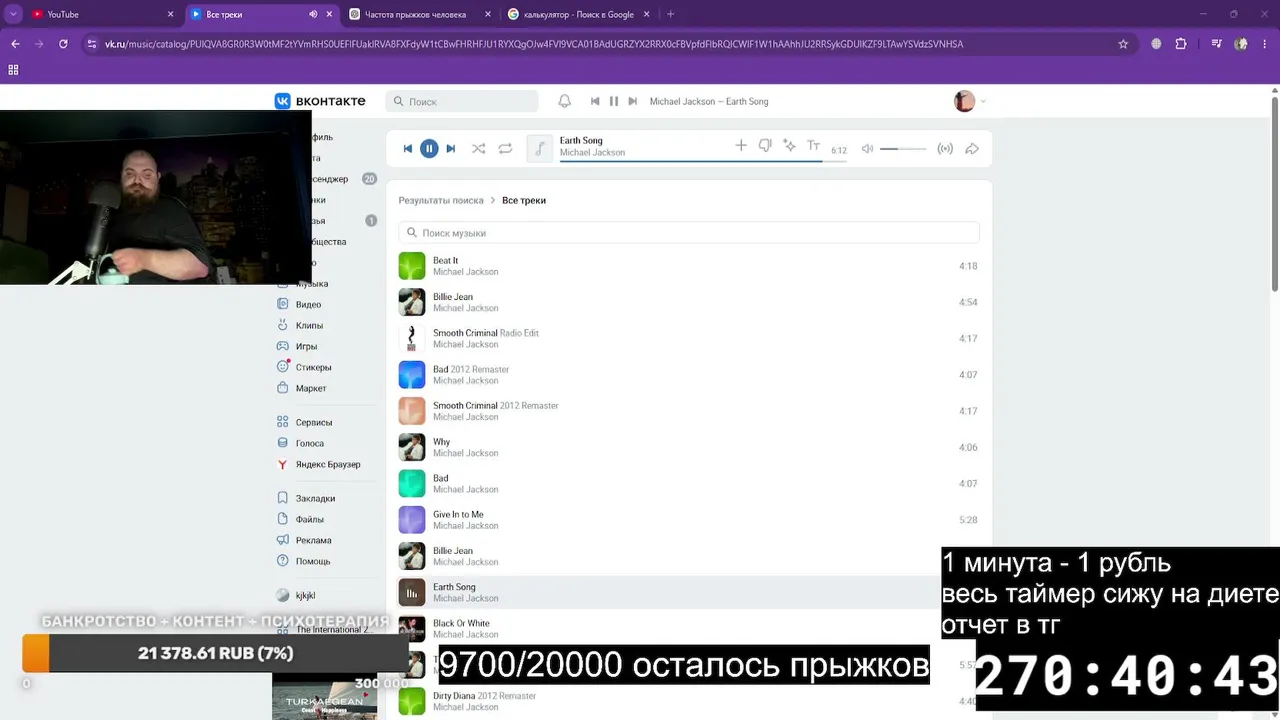Open the current track cover art

[540, 148]
